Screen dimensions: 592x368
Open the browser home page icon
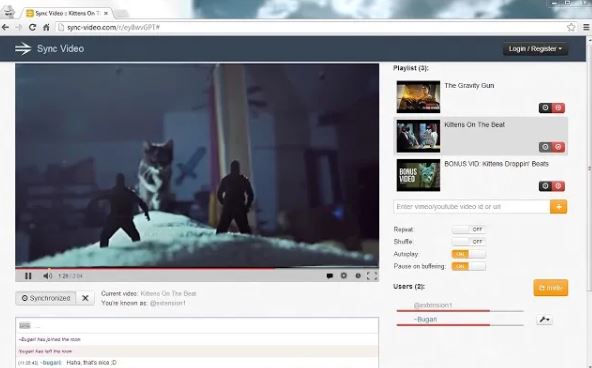click(x=46, y=27)
